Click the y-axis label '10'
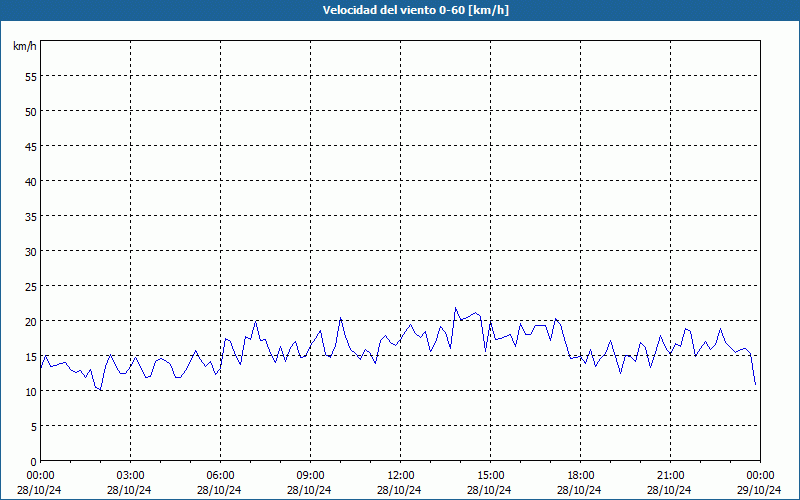The width and height of the screenshot is (800, 500). (31, 392)
